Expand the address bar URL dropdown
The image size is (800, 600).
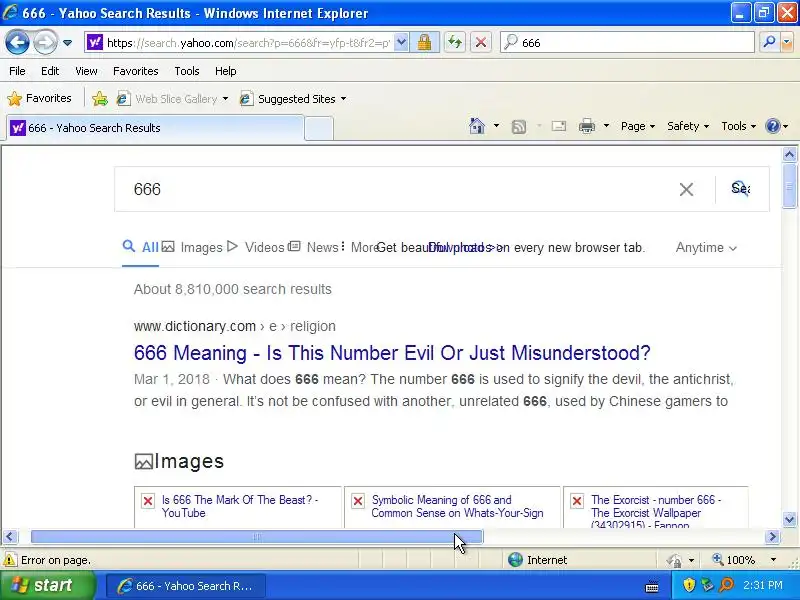tap(402, 43)
